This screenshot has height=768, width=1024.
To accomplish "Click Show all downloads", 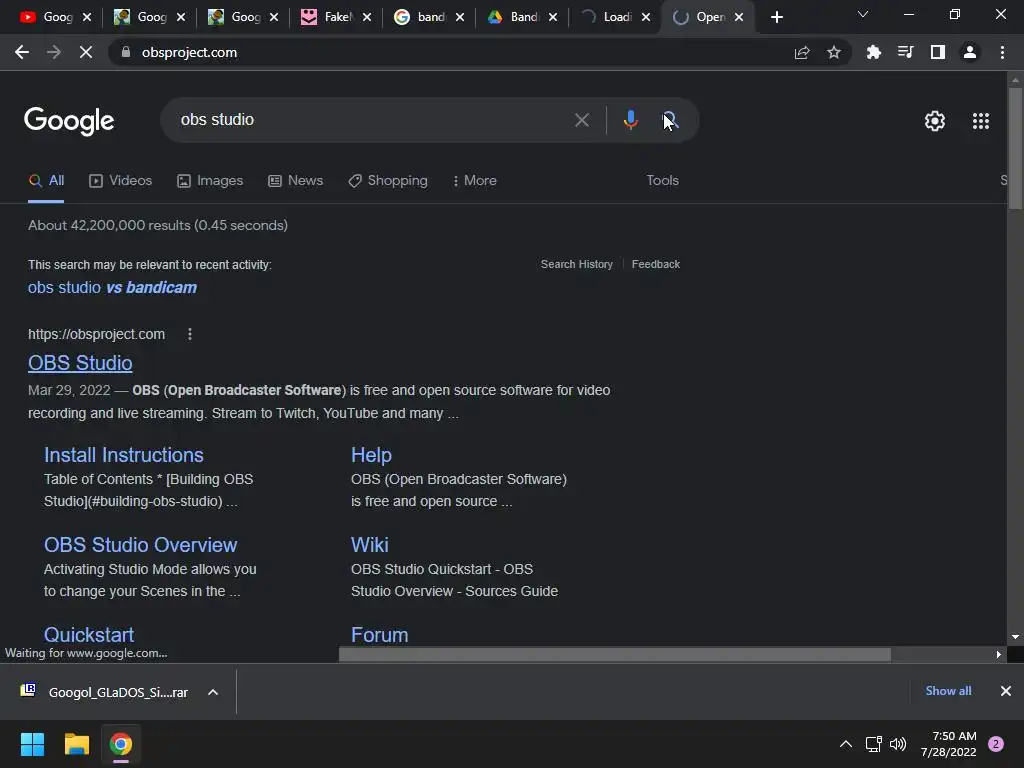I will click(x=948, y=691).
